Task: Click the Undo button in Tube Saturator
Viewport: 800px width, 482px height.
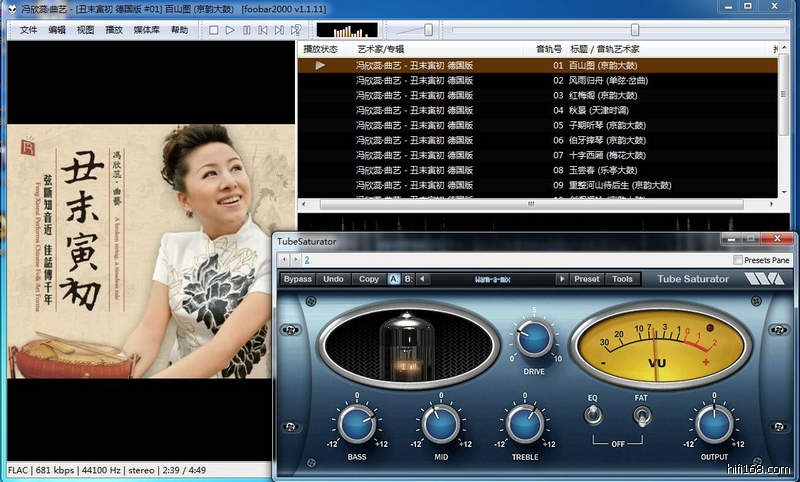Action: [333, 279]
